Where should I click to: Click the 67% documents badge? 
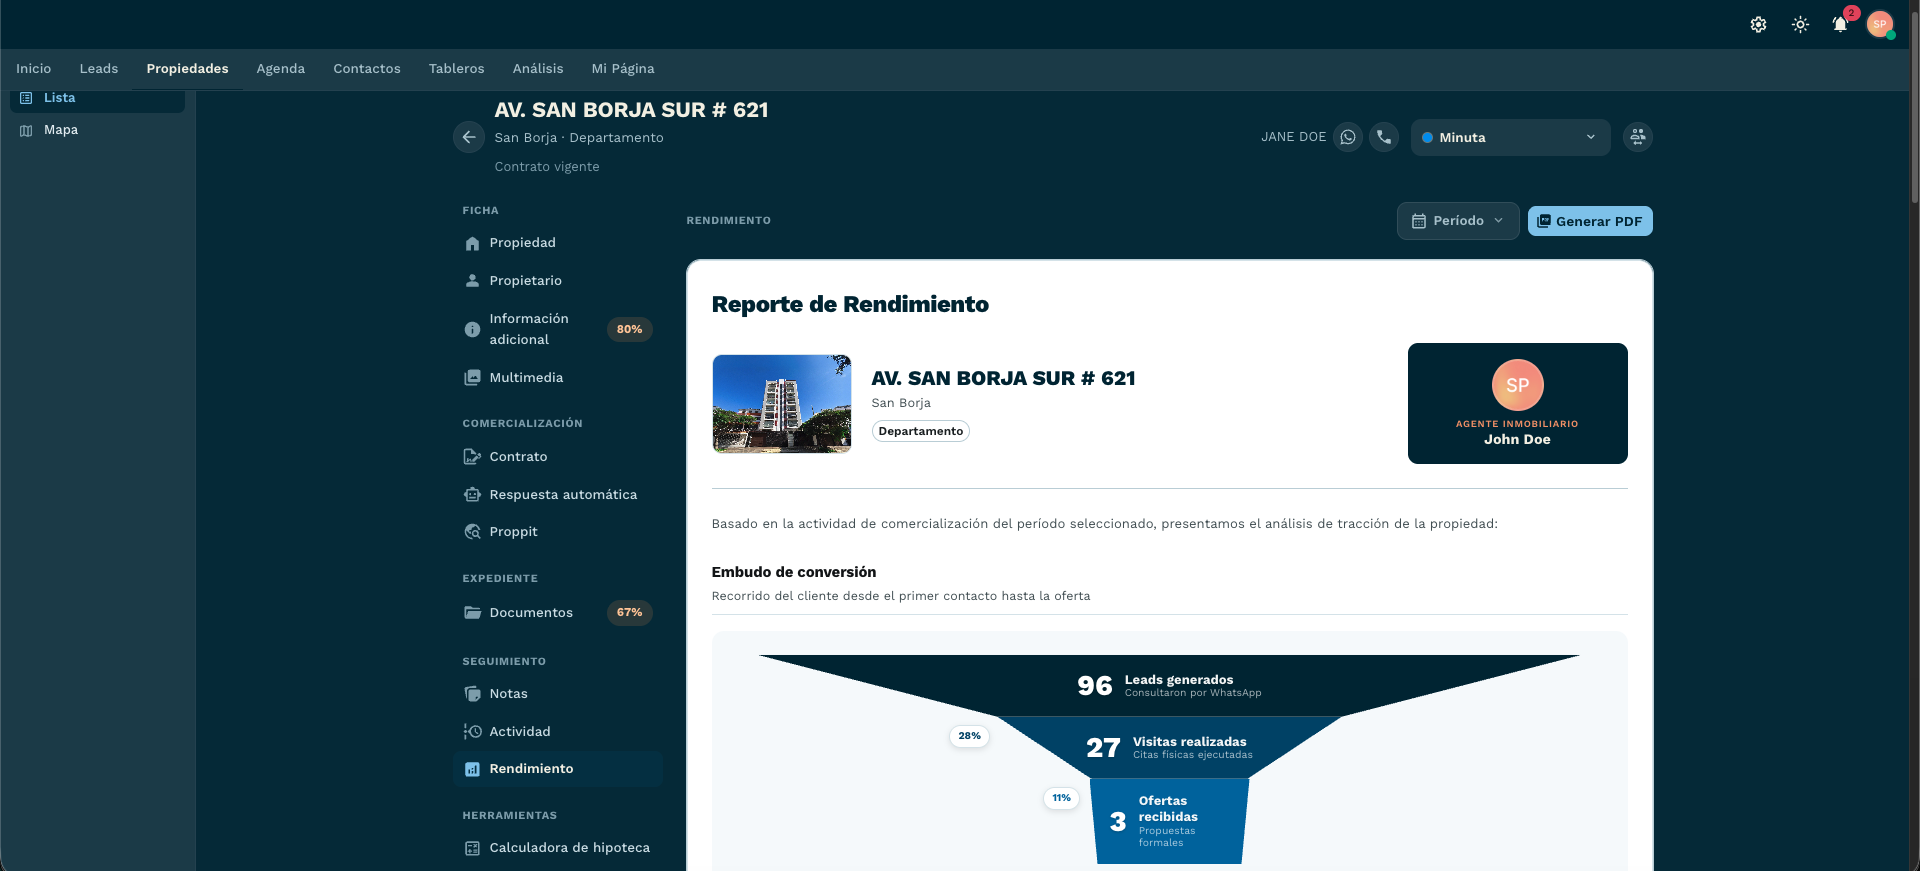click(x=630, y=613)
